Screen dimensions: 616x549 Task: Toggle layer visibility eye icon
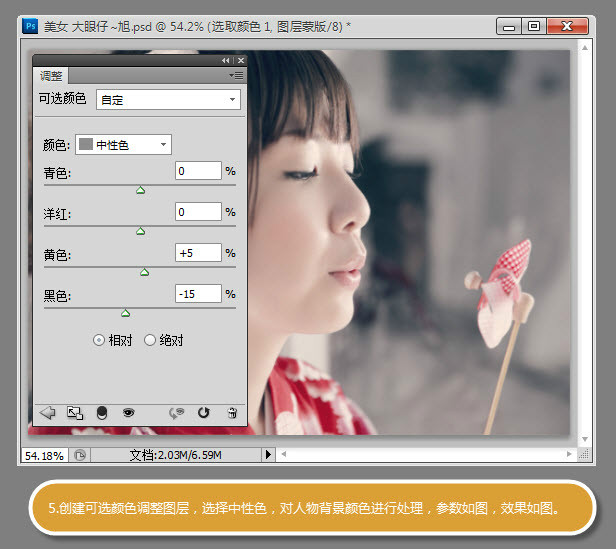(128, 413)
